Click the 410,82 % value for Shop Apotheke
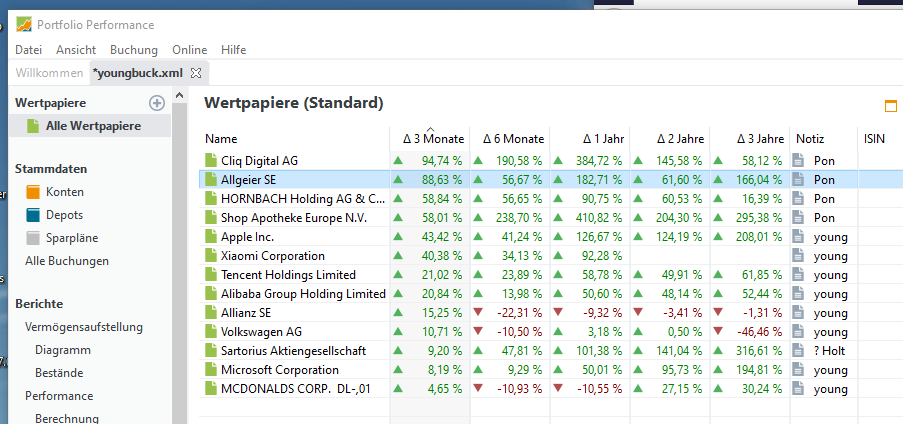Image resolution: width=903 pixels, height=424 pixels. point(599,218)
